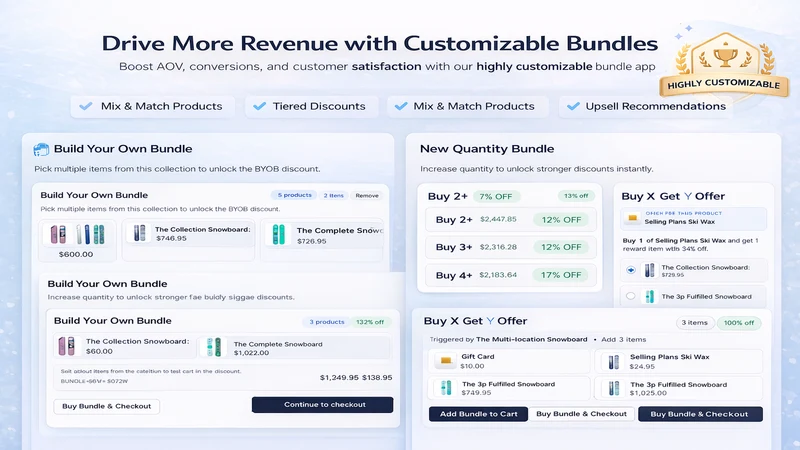Click the New Quantity Bundle heading
The image size is (800, 450).
(x=487, y=149)
